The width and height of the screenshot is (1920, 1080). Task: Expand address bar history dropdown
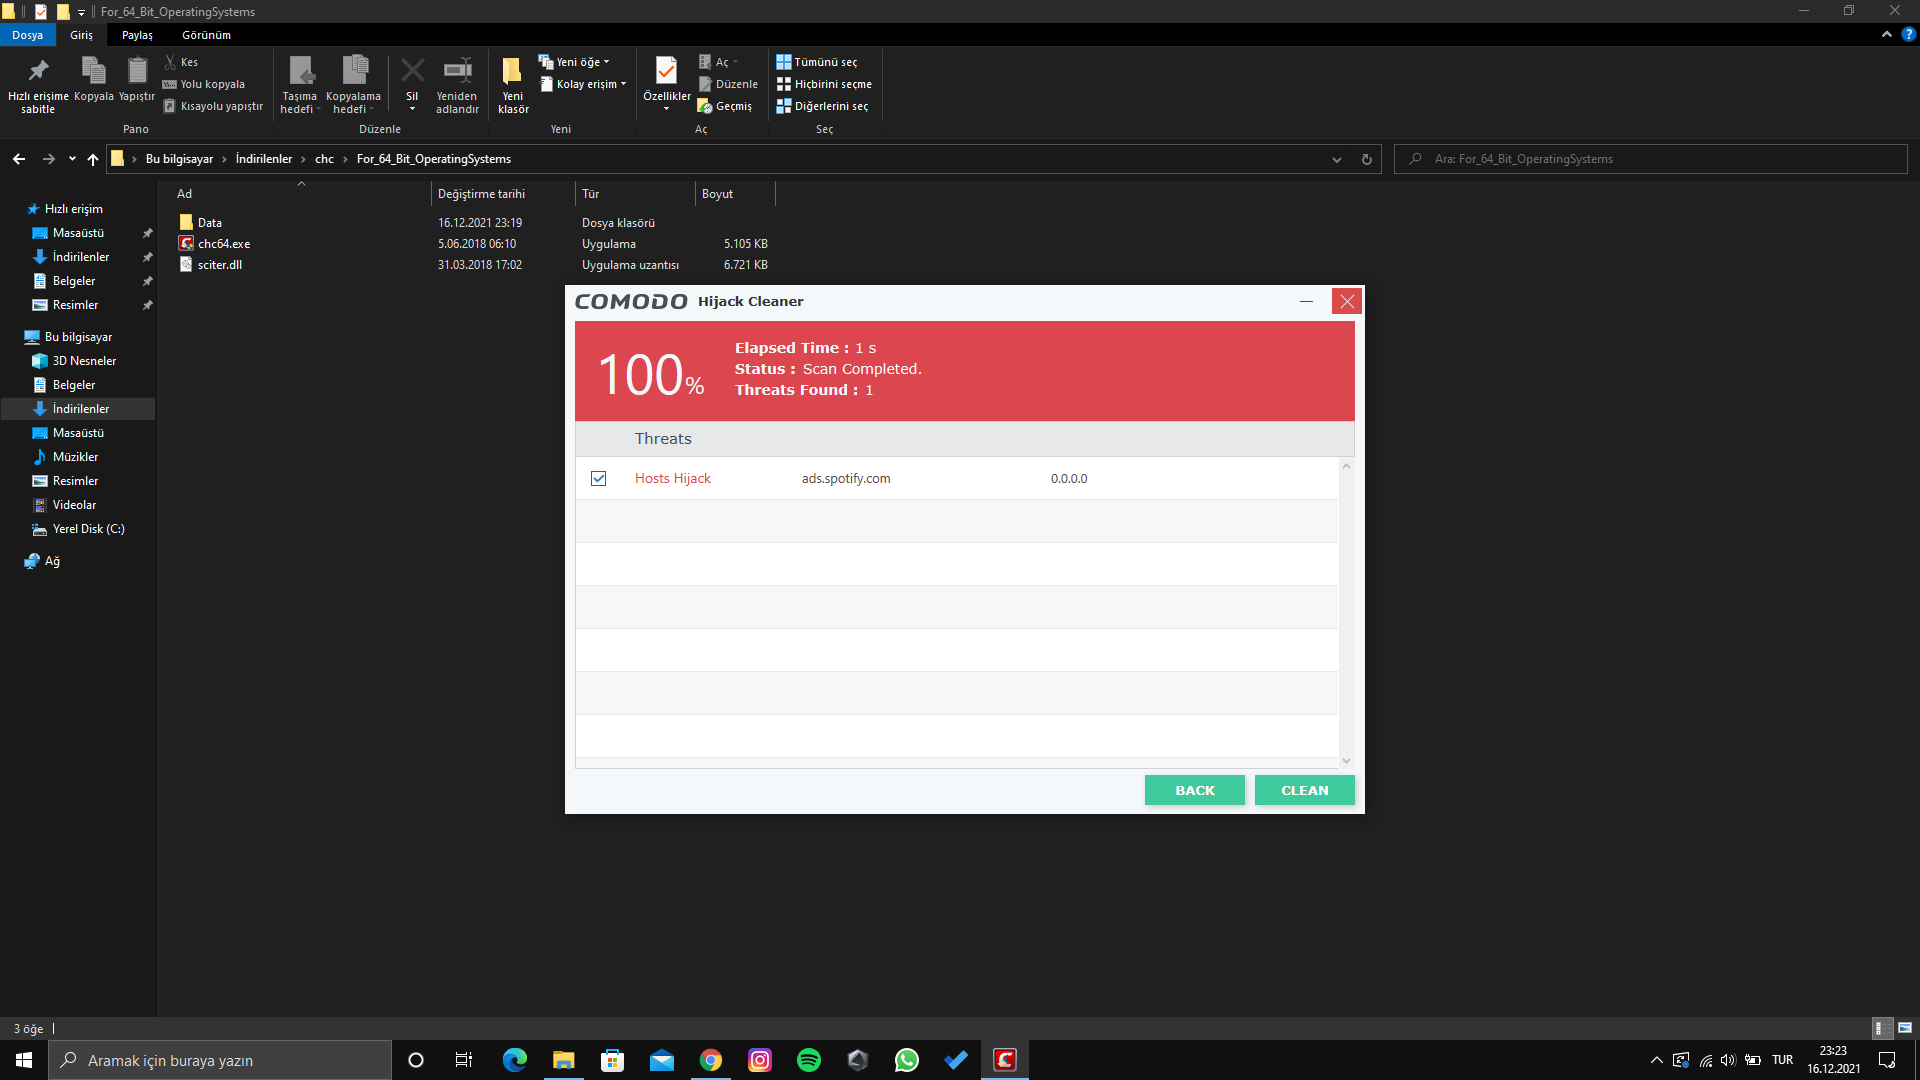pyautogui.click(x=1336, y=159)
